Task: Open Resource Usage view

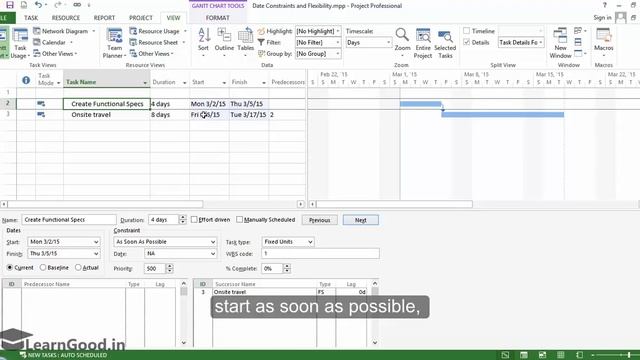Action: pyautogui.click(x=155, y=31)
